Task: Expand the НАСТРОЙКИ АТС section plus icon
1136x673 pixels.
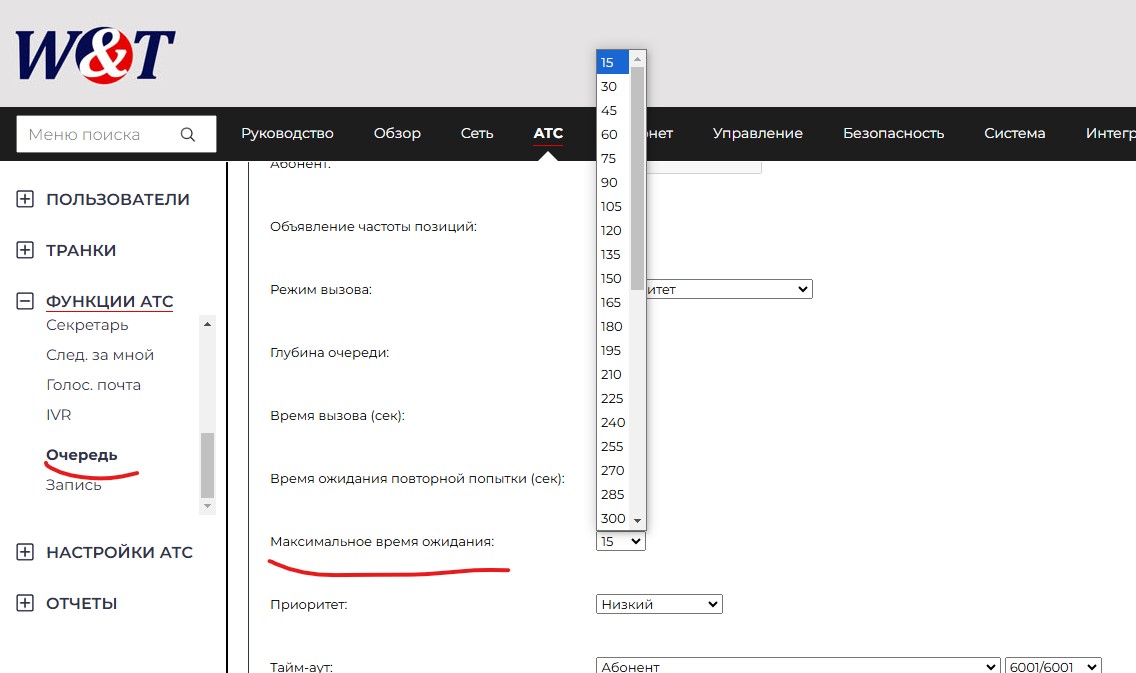Action: [25, 552]
